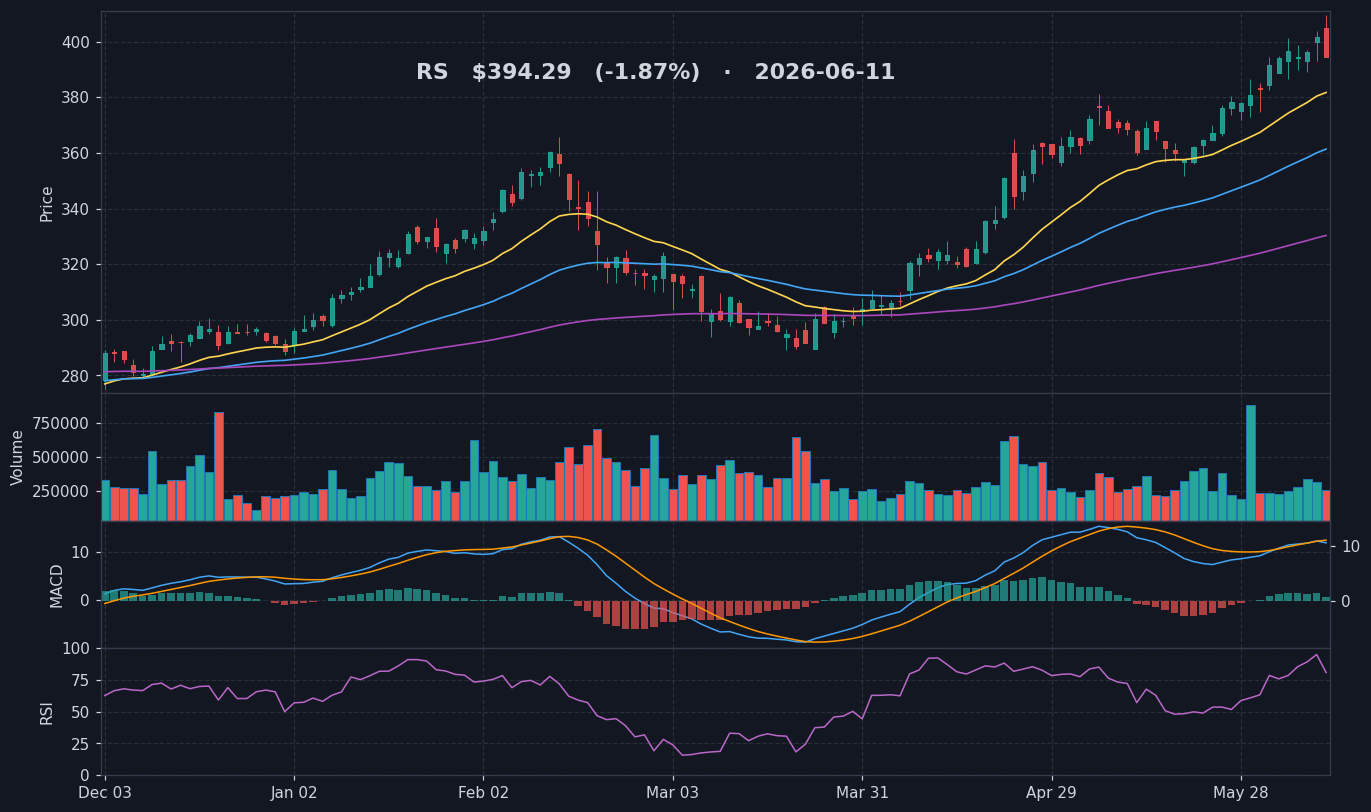Select the MACD axis label

[x=57, y=585]
